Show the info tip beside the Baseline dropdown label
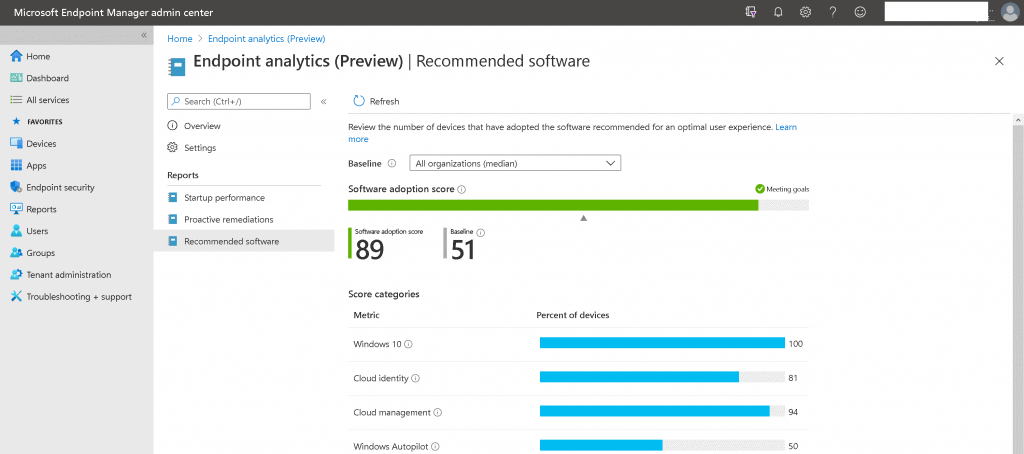The image size is (1024, 454). (x=392, y=163)
